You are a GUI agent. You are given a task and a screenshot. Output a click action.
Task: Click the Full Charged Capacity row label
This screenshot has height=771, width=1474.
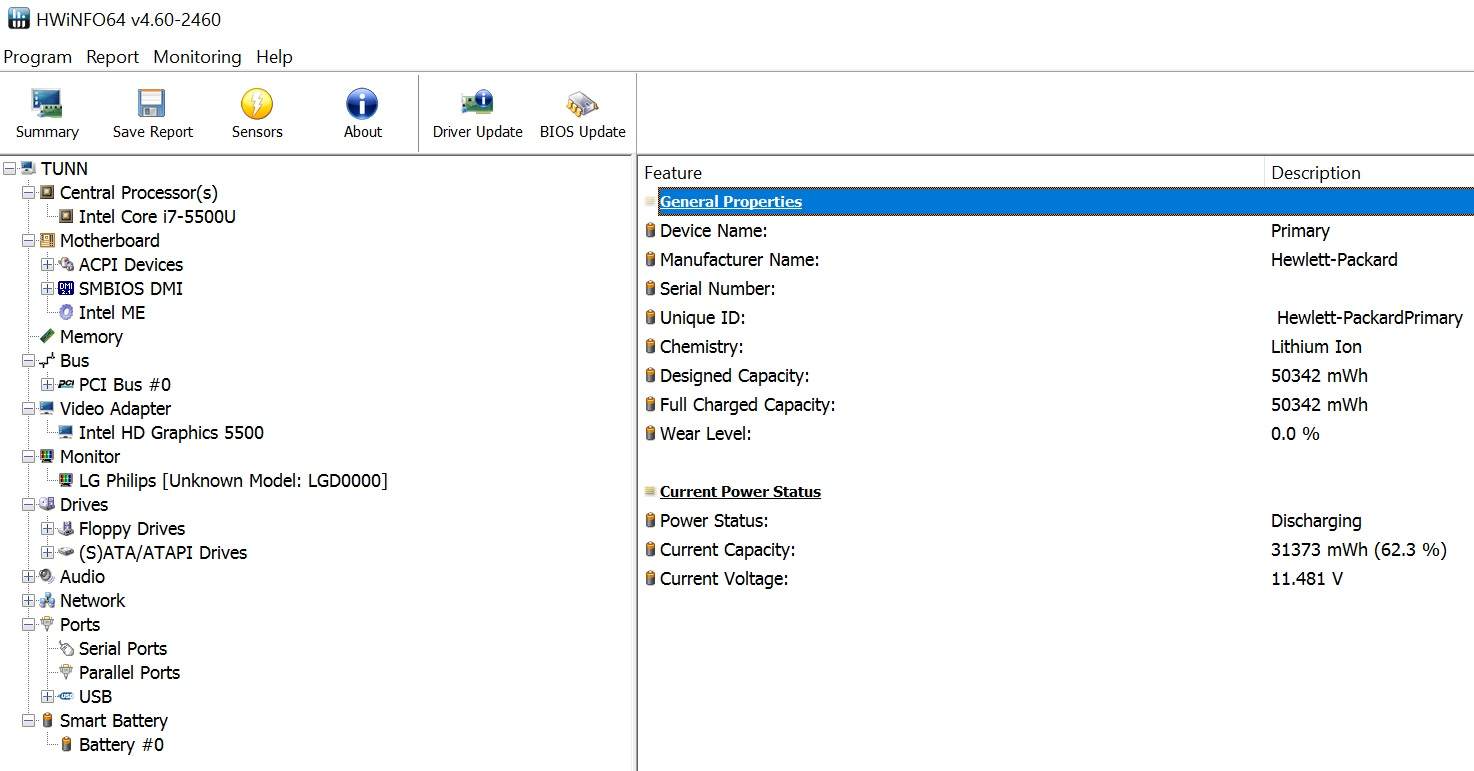(x=747, y=405)
